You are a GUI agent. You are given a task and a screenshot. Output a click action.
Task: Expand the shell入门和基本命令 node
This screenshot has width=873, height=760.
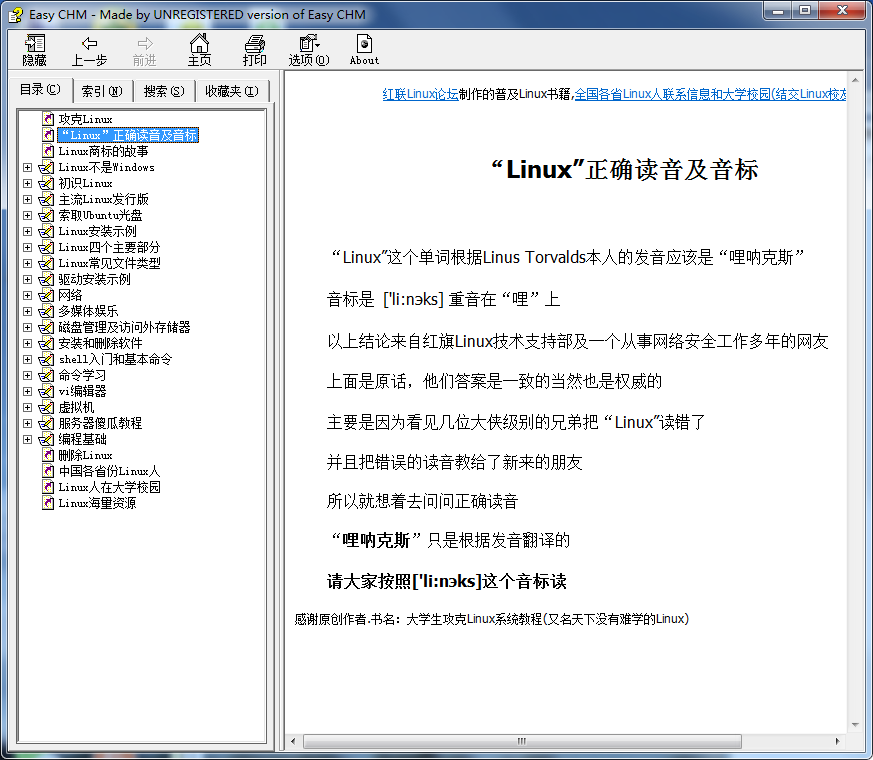(27, 359)
